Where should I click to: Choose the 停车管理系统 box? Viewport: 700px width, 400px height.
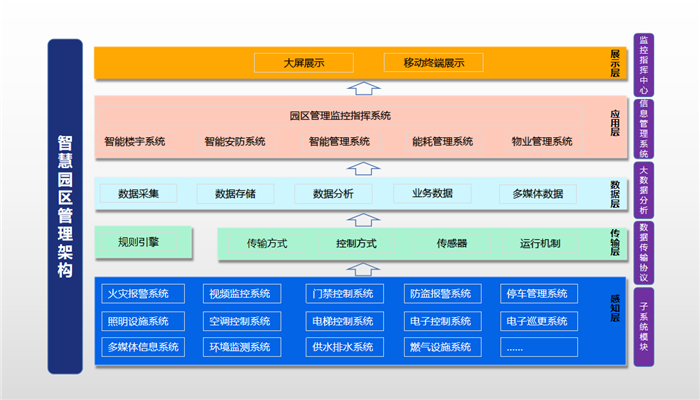point(537,294)
